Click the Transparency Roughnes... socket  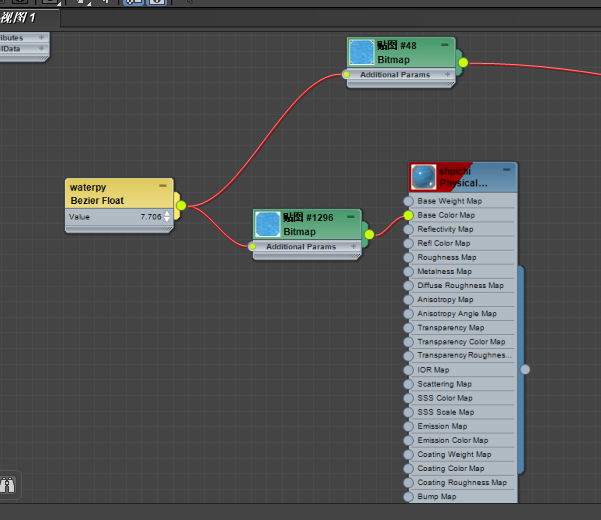tap(409, 356)
